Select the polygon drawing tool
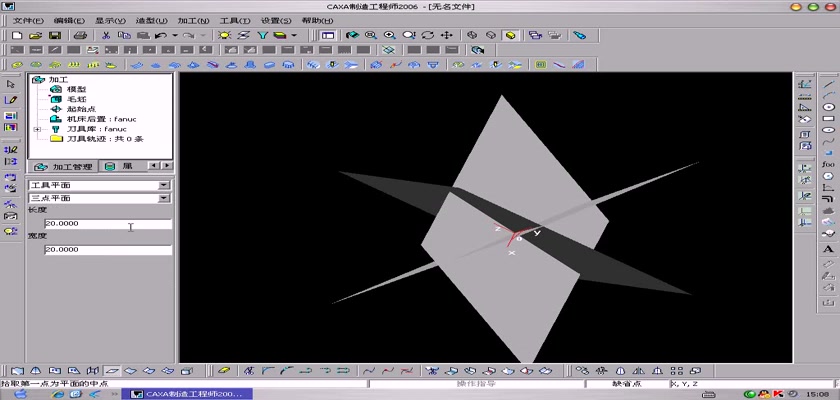The height and width of the screenshot is (400, 840). [x=828, y=176]
